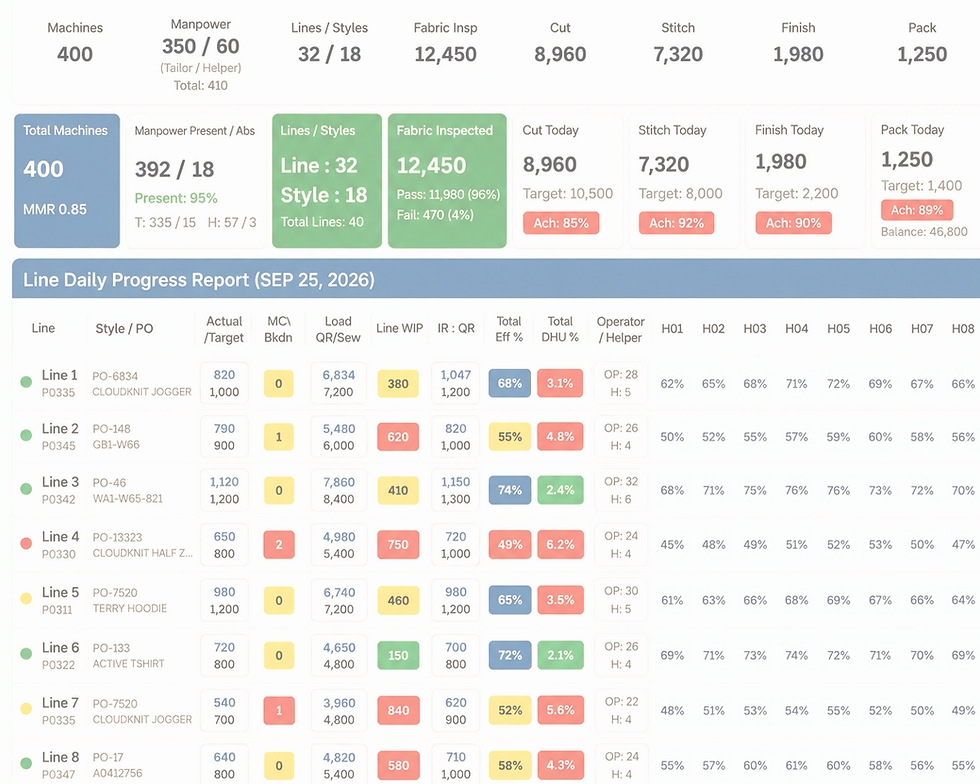Click Line 7 operator cell OP: 22 H: 4
This screenshot has height=784, width=980.
click(621, 710)
